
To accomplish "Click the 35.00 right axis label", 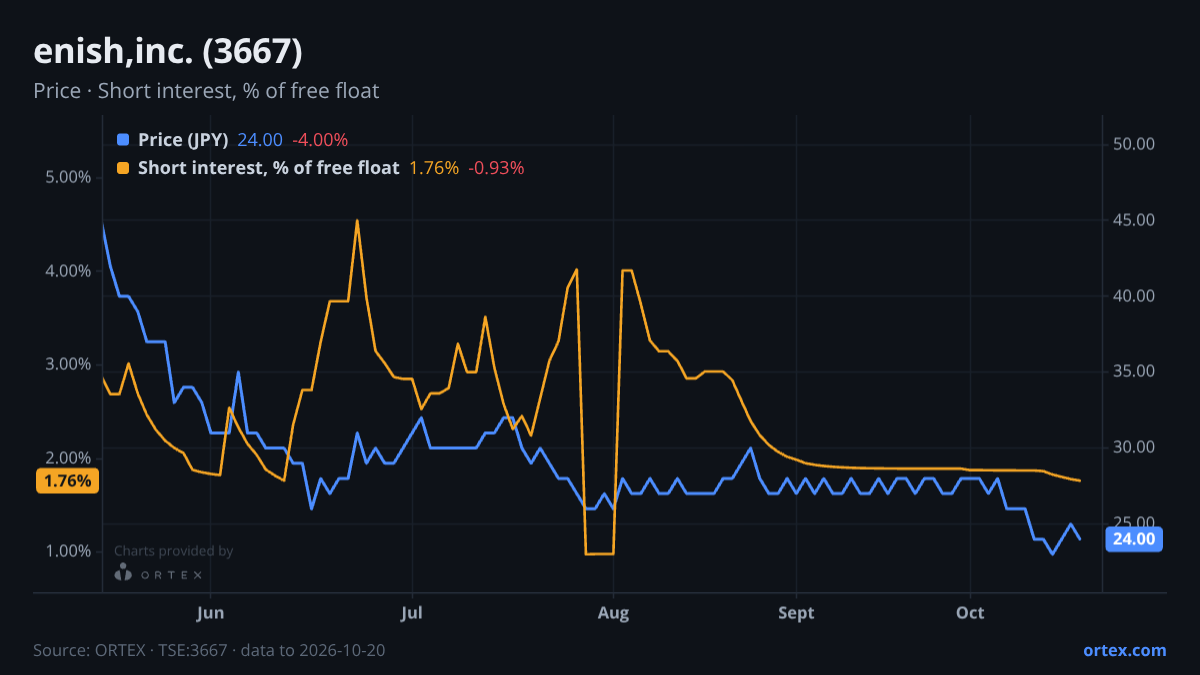I will tap(1134, 371).
